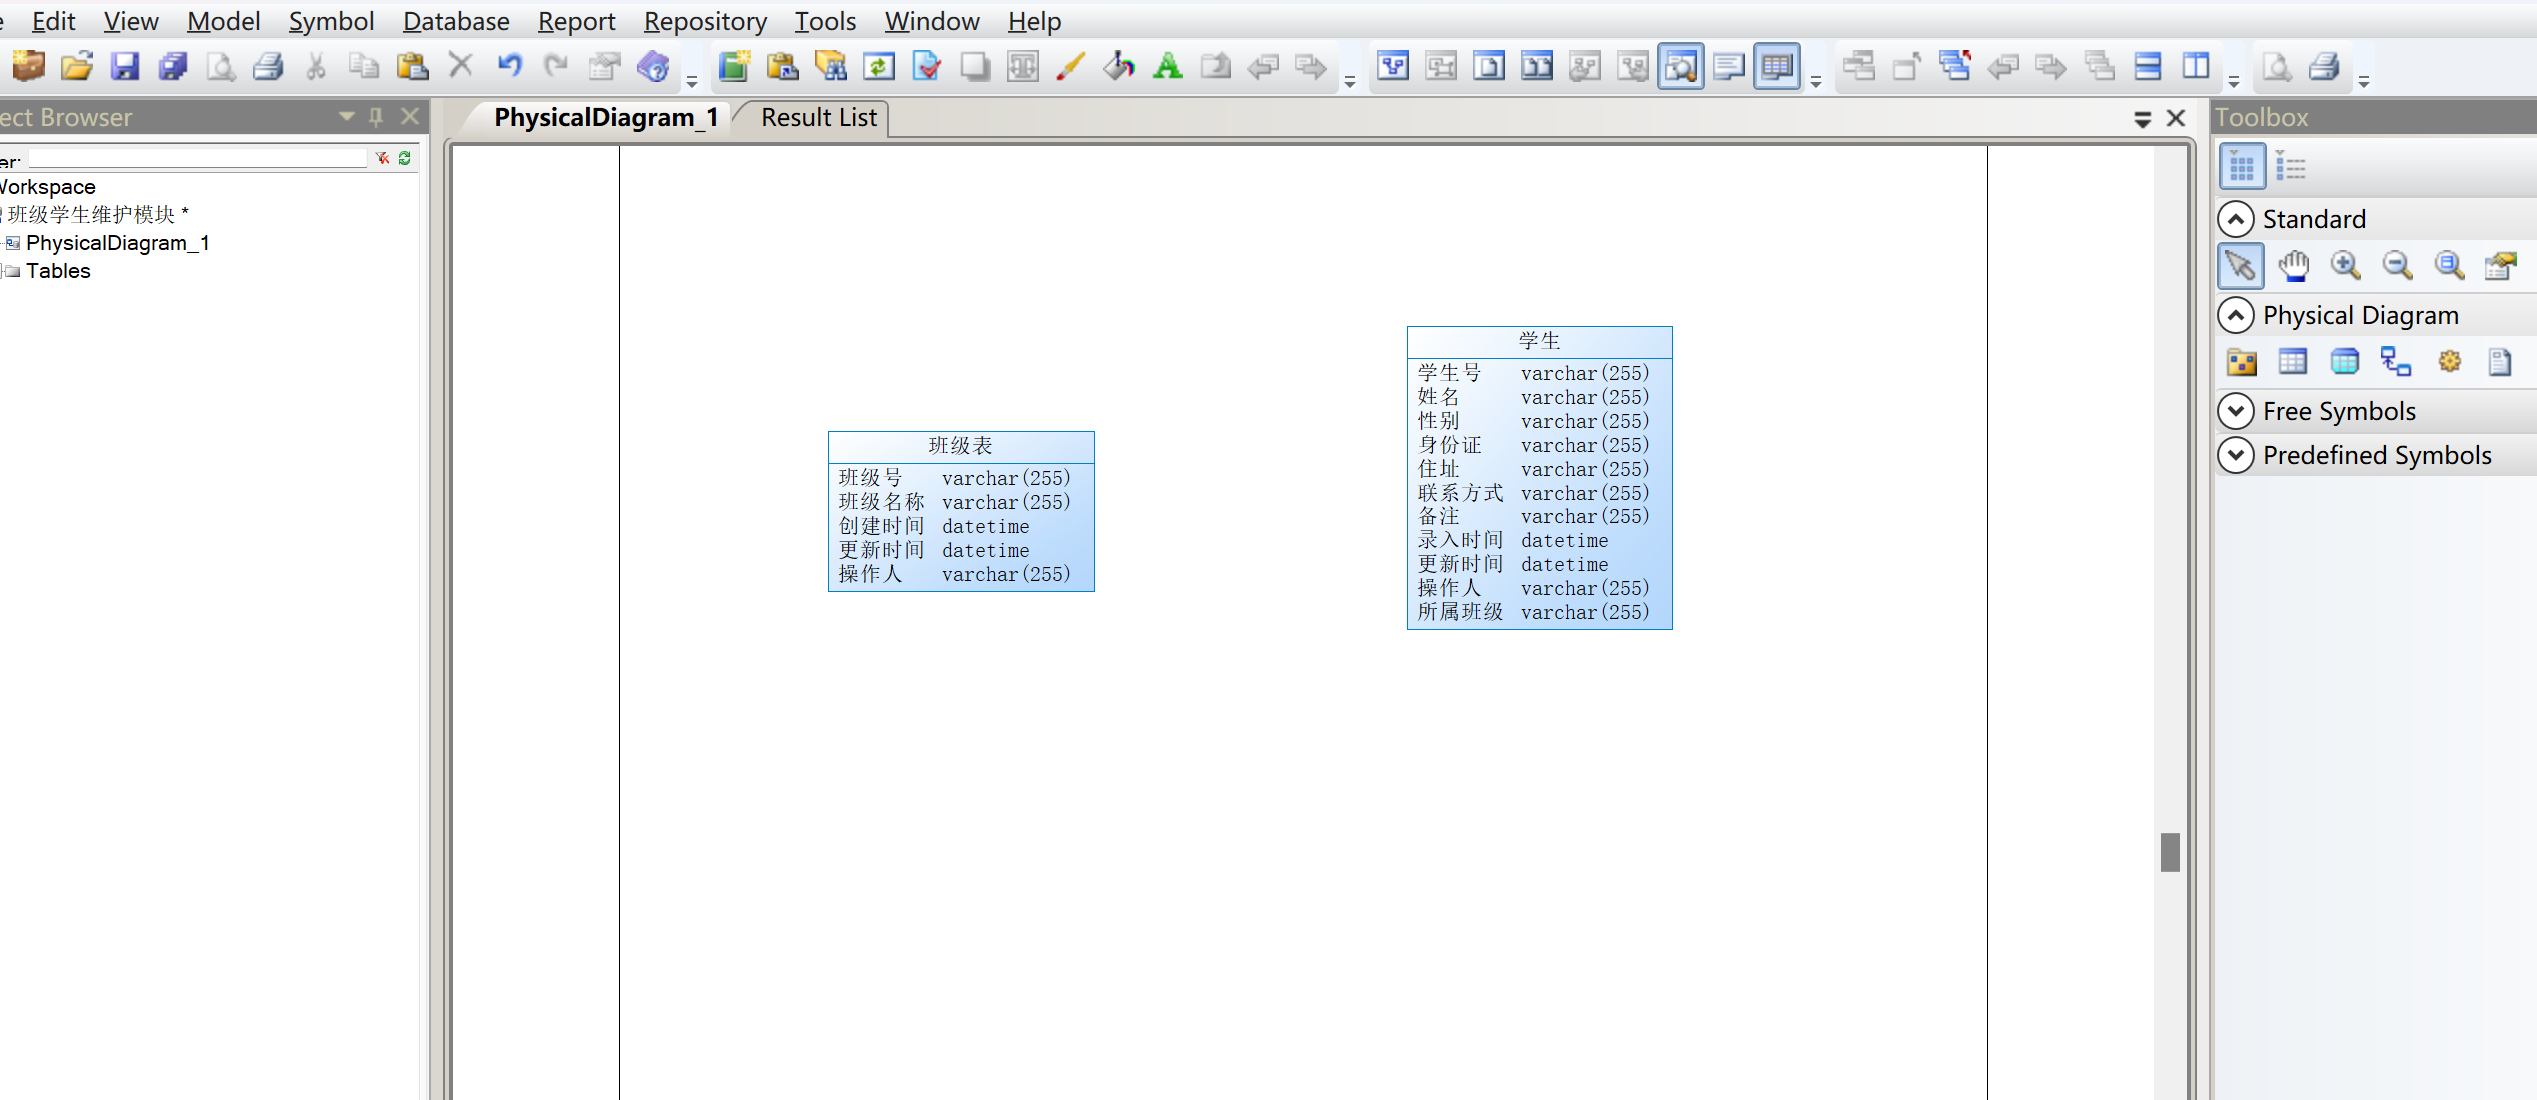This screenshot has width=2537, height=1100.
Task: Switch Toolbox to icon grid view
Action: coord(2242,167)
